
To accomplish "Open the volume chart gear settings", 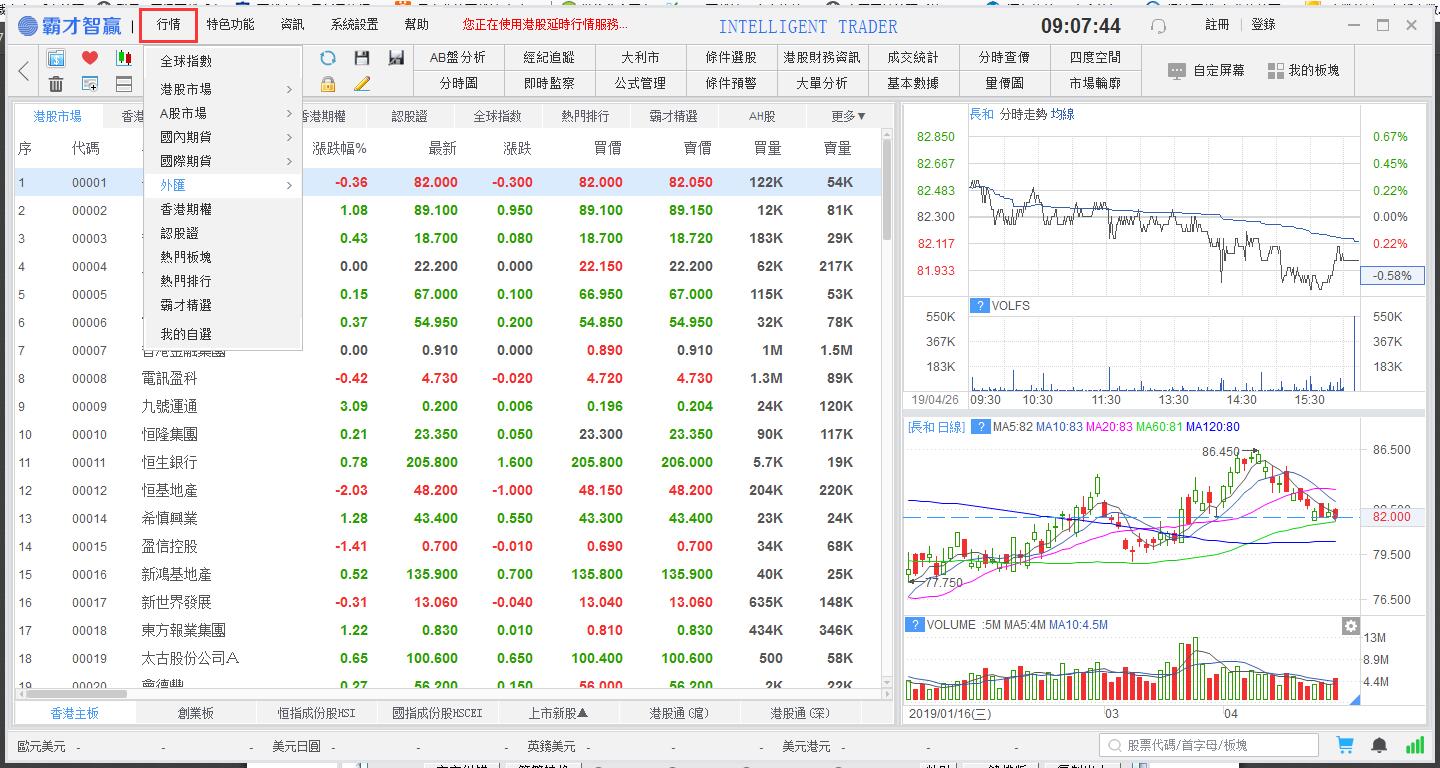I will coord(1350,626).
